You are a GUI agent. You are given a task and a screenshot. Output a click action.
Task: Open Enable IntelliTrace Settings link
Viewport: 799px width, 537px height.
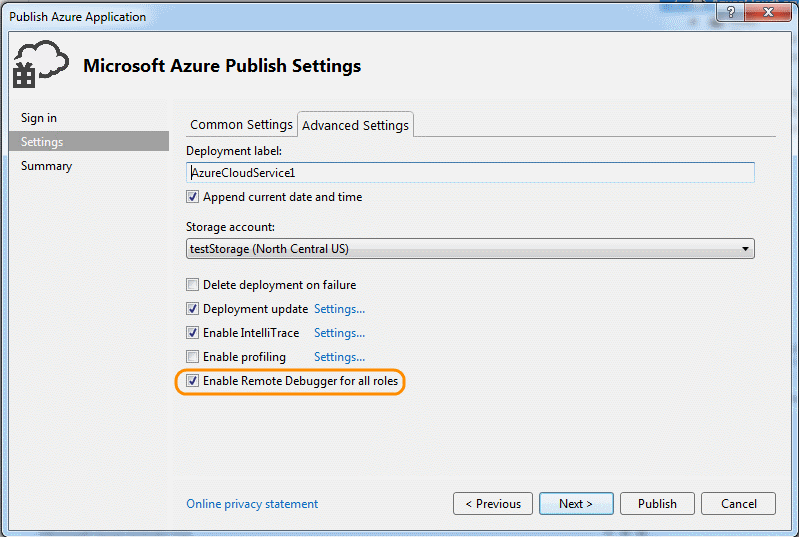(x=339, y=333)
